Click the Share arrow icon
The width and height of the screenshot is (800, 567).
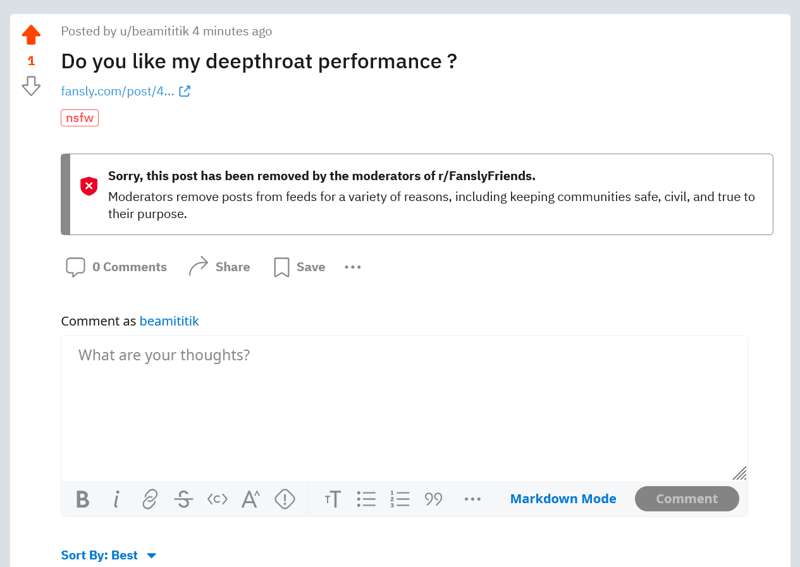198,266
